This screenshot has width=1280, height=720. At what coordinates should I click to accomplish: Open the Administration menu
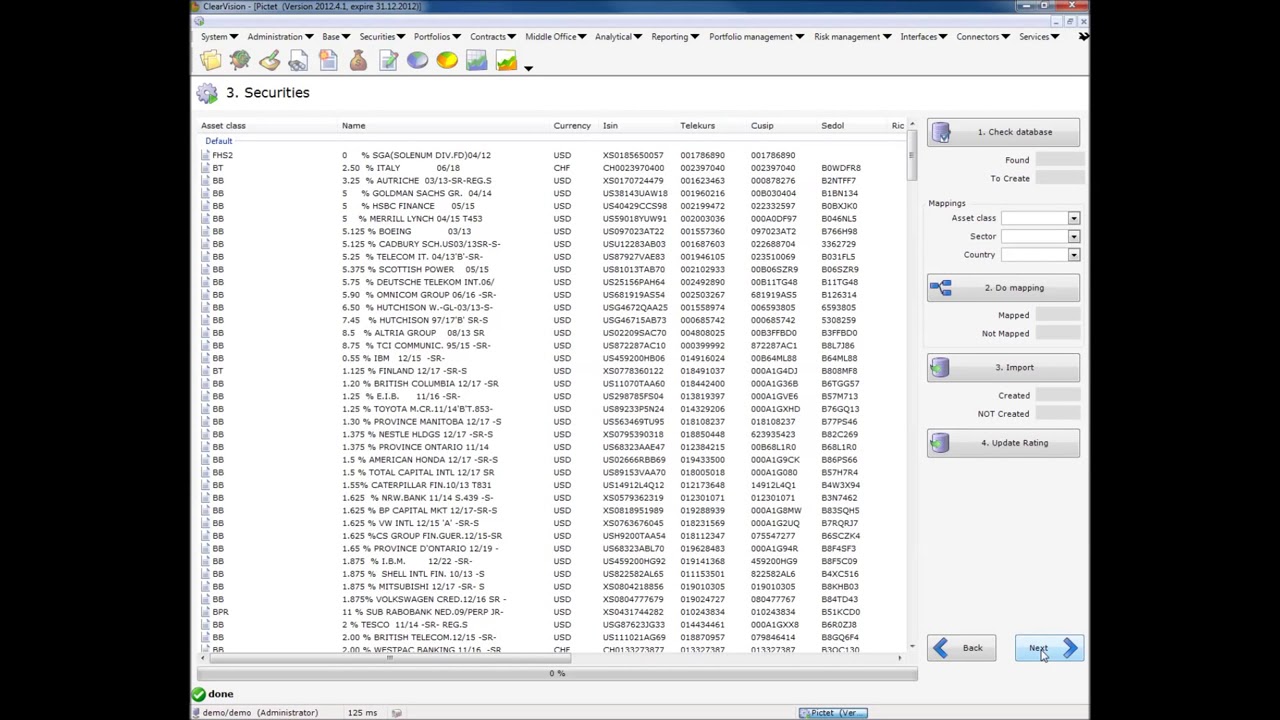[280, 37]
